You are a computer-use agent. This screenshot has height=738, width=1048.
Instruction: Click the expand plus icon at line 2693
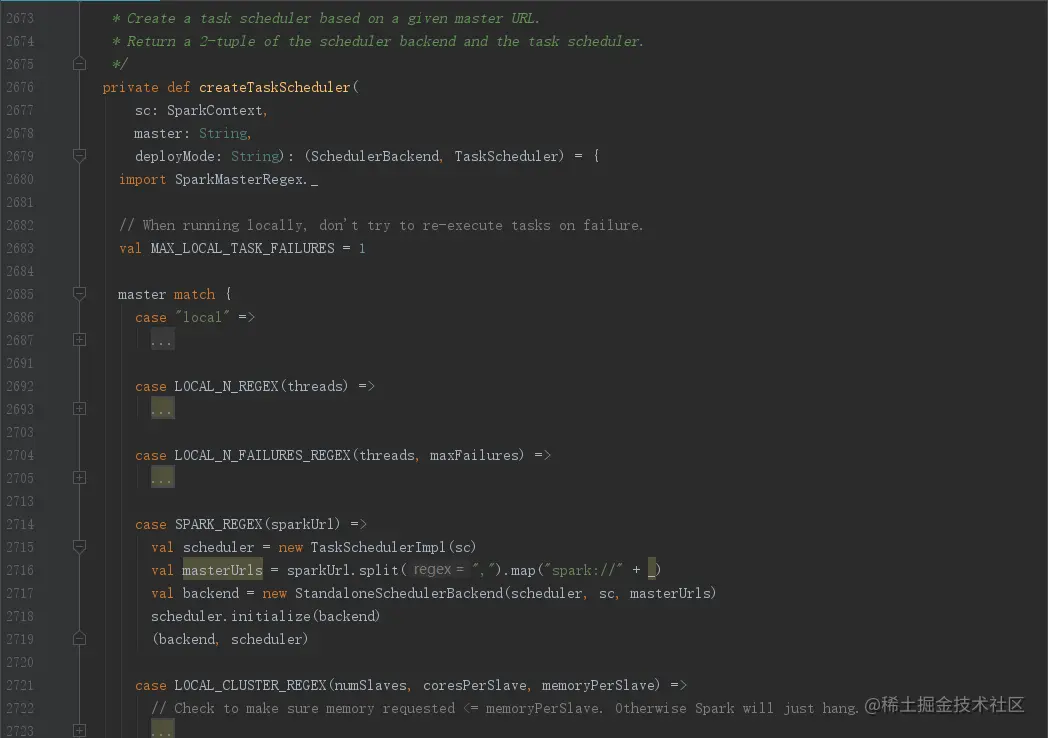[79, 408]
